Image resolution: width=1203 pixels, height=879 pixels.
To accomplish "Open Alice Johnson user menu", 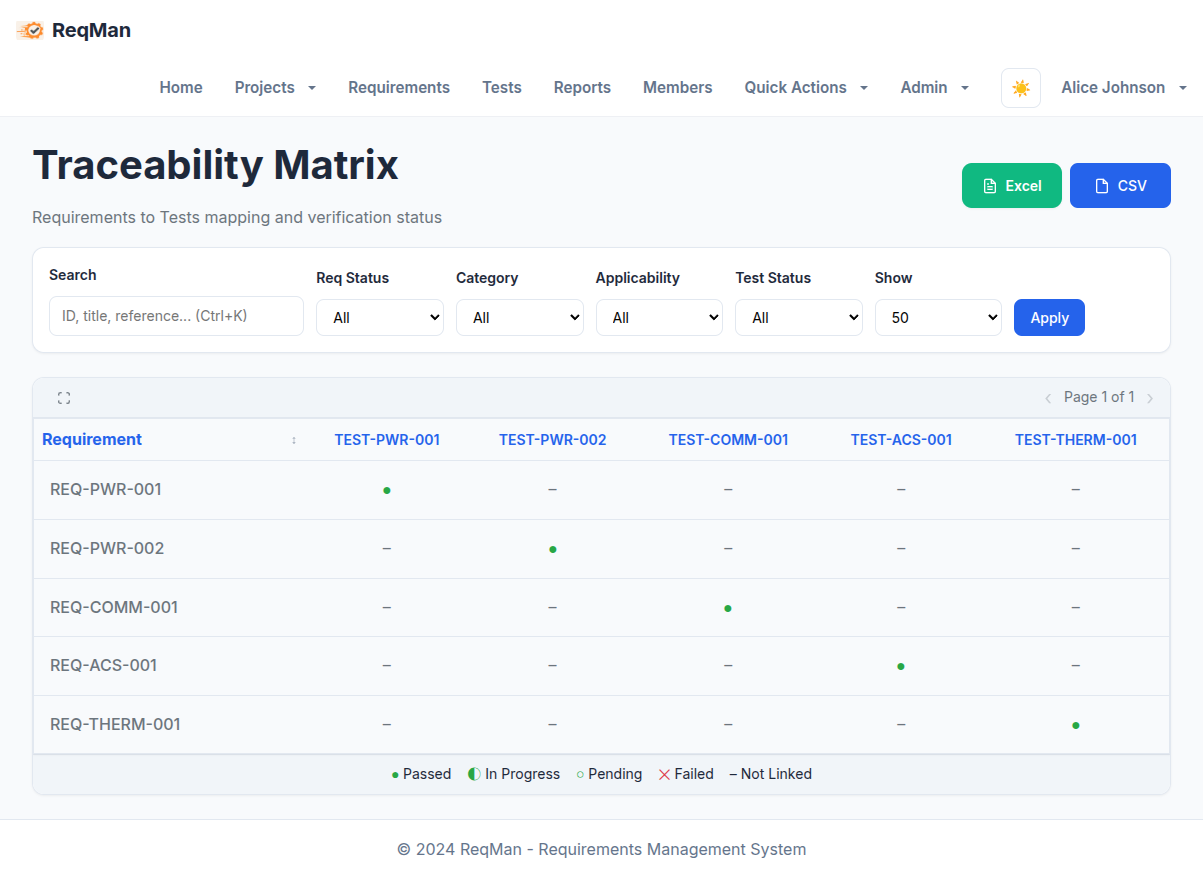I will [x=1124, y=88].
